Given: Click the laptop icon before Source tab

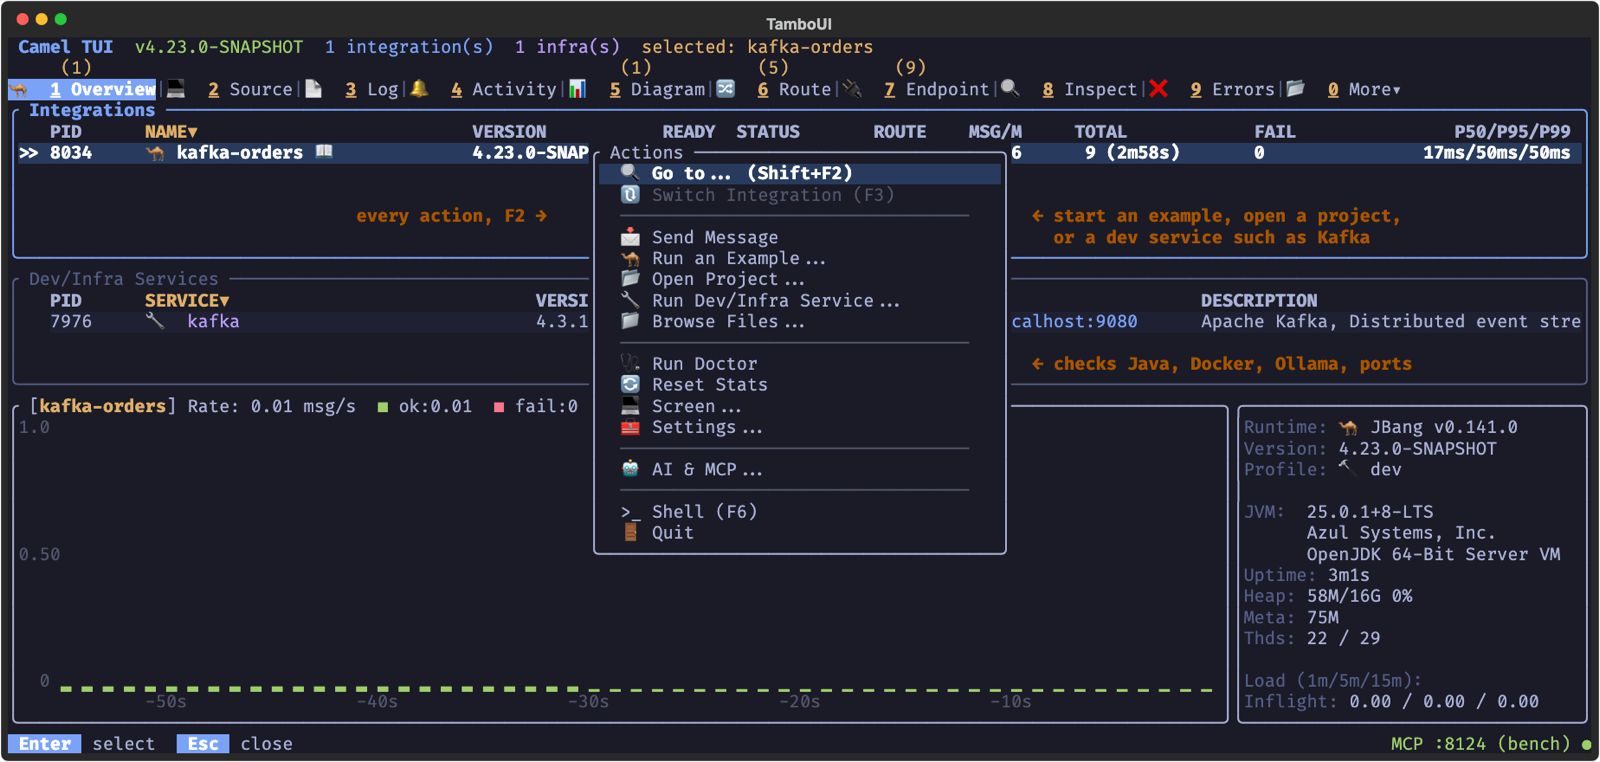Looking at the screenshot, I should click(x=176, y=89).
